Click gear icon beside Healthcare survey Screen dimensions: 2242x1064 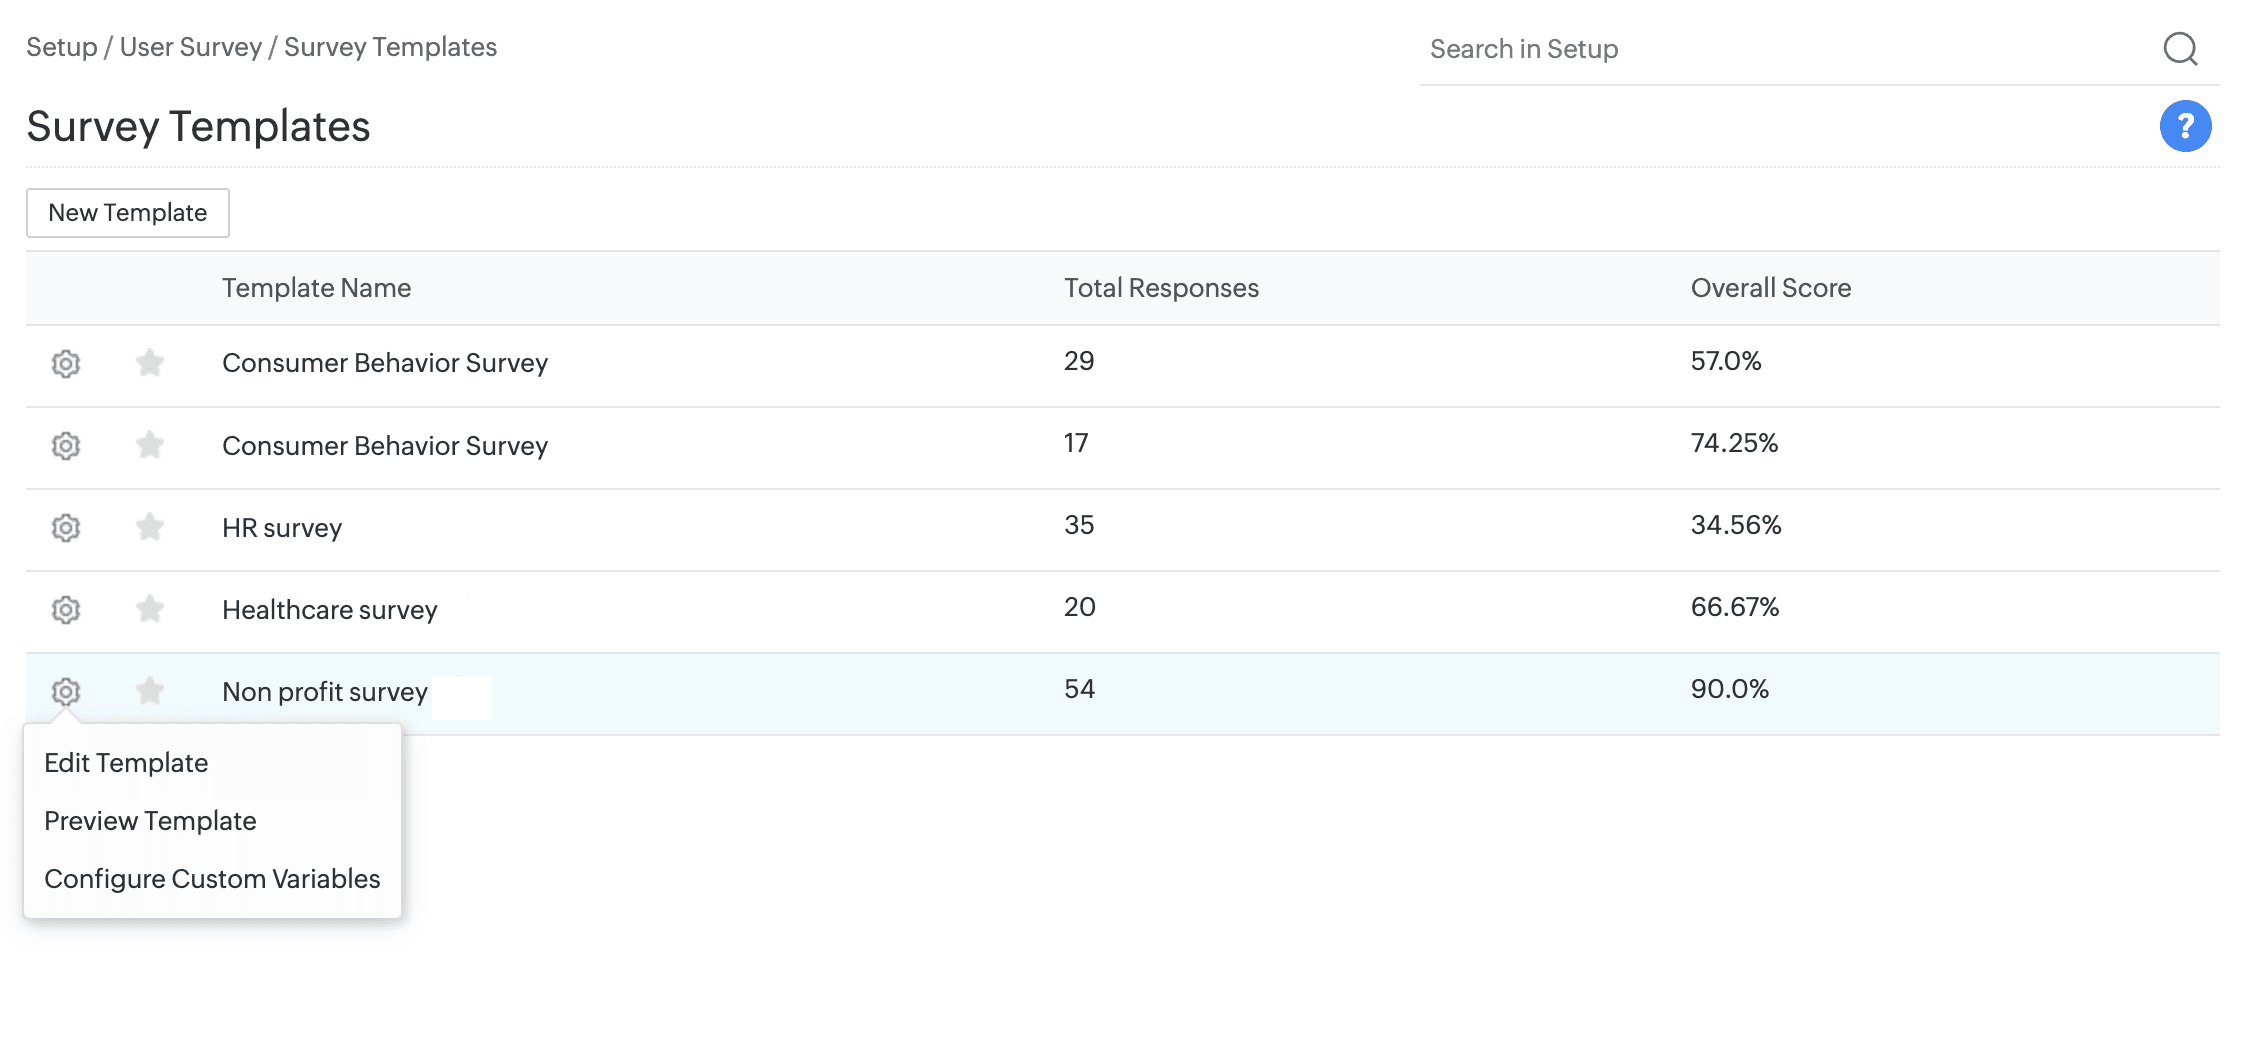pyautogui.click(x=66, y=609)
